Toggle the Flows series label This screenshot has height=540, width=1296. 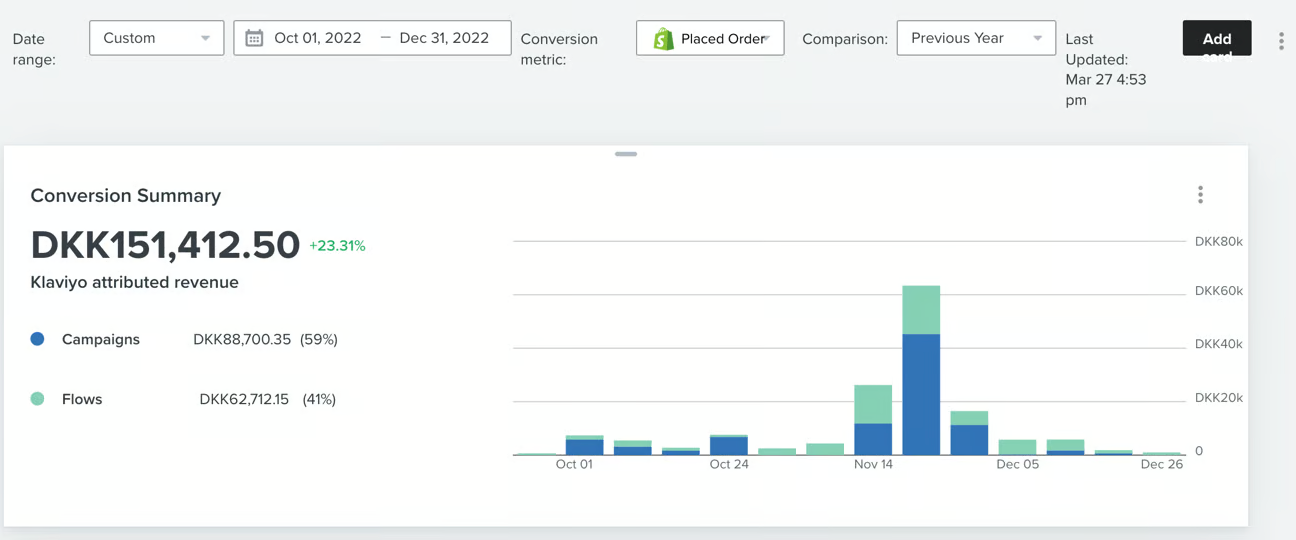(x=82, y=399)
